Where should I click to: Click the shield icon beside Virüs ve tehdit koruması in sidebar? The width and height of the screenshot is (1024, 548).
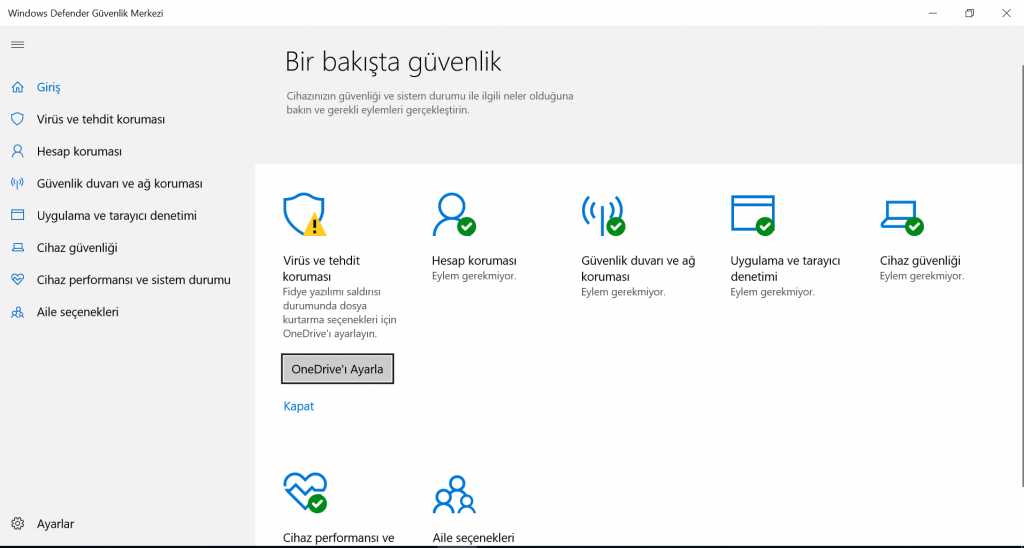click(18, 119)
